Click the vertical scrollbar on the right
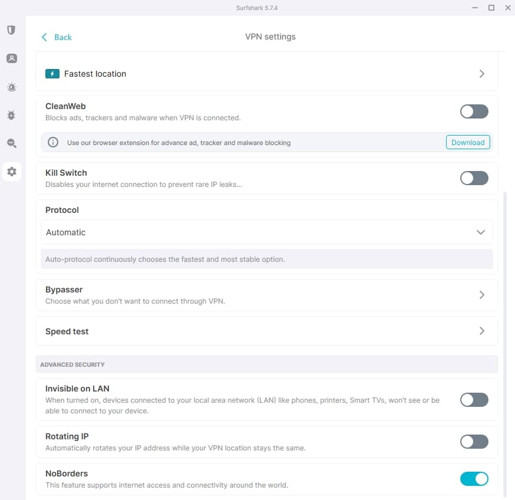The image size is (515, 500). [x=505, y=343]
